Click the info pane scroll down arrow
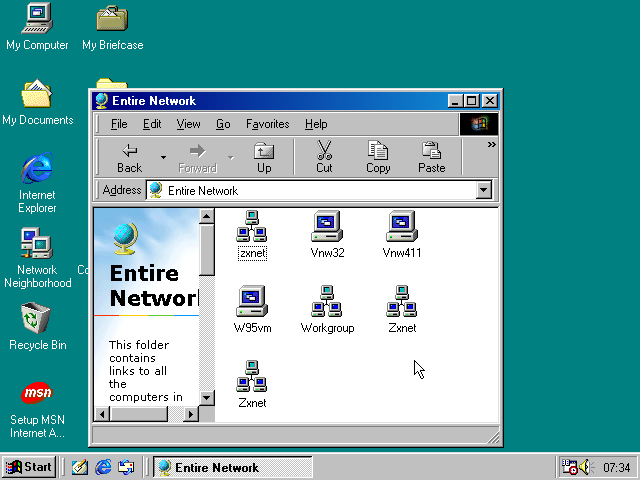Screen dimensions: 640x480 click(x=207, y=398)
